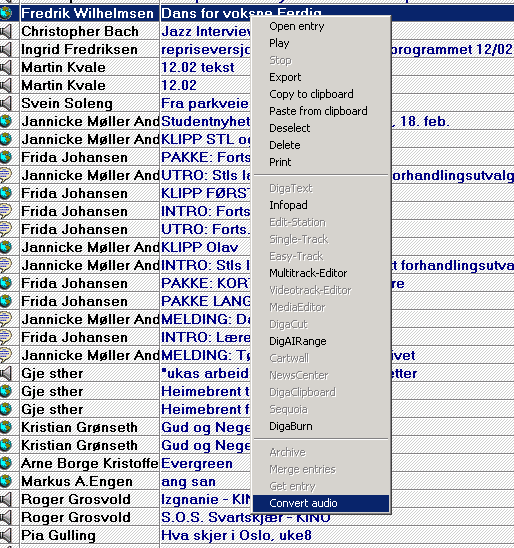Choose 'Delete' in the context menu
The height and width of the screenshot is (548, 514).
[321, 145]
